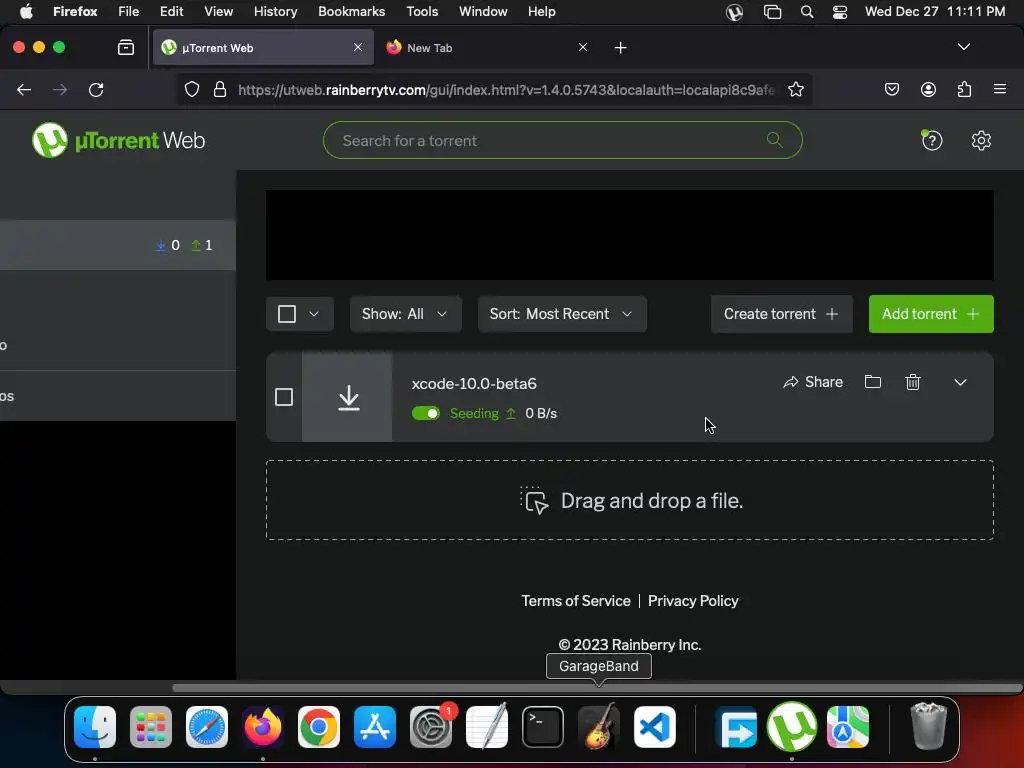The width and height of the screenshot is (1024, 768).
Task: Open the Bookmarks menu
Action: [x=351, y=12]
